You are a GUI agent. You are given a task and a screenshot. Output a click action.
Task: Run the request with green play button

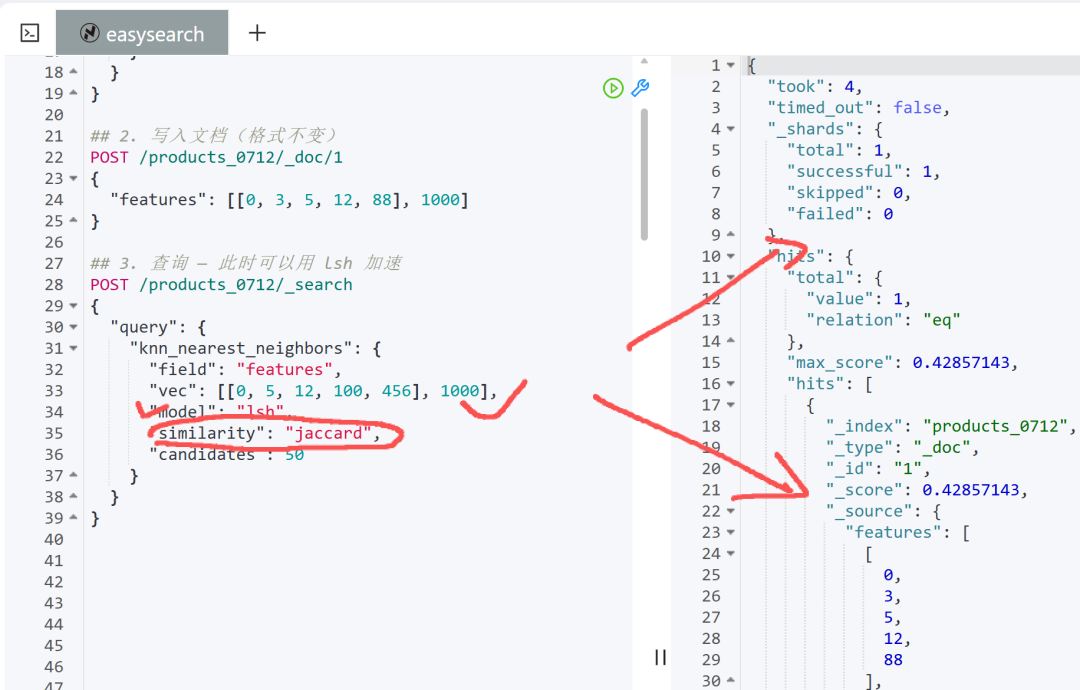pyautogui.click(x=613, y=88)
